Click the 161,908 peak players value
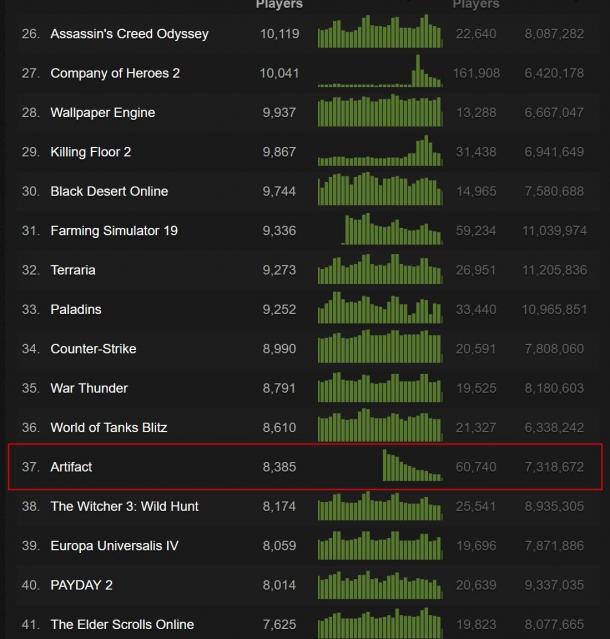 [x=476, y=73]
